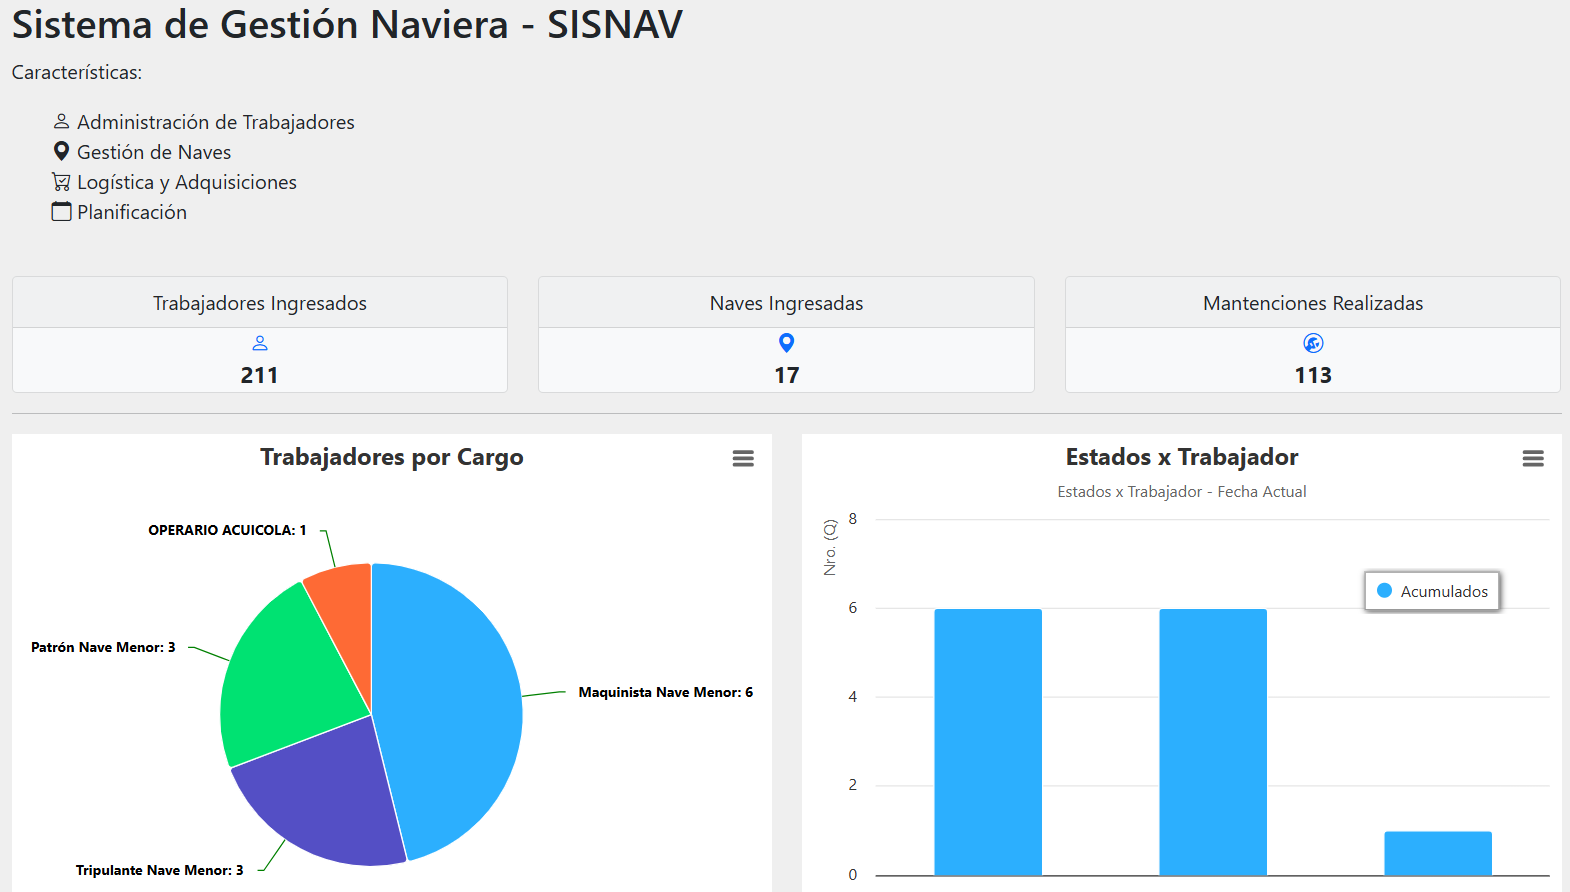Toggle the Acumulados series in legend
This screenshot has width=1570, height=892.
coord(1432,591)
